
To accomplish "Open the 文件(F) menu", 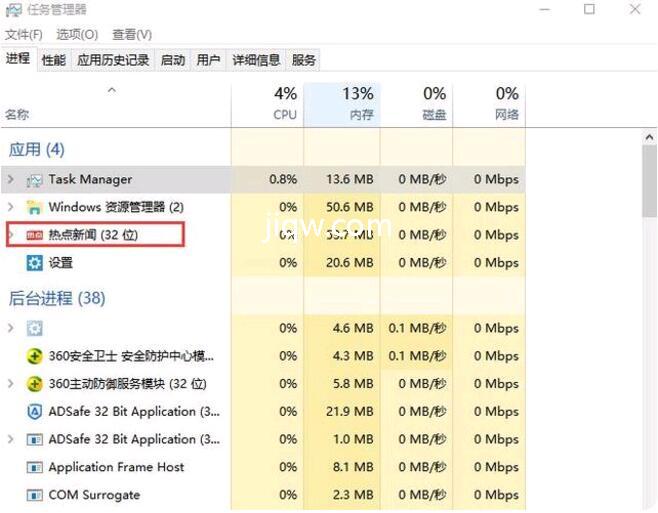I will pos(24,35).
